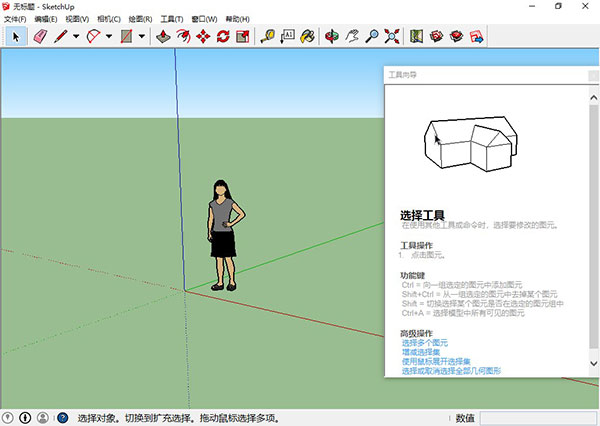Image resolution: width=600 pixels, height=426 pixels.
Task: Open the 编辑(E) menu
Action: pos(46,19)
